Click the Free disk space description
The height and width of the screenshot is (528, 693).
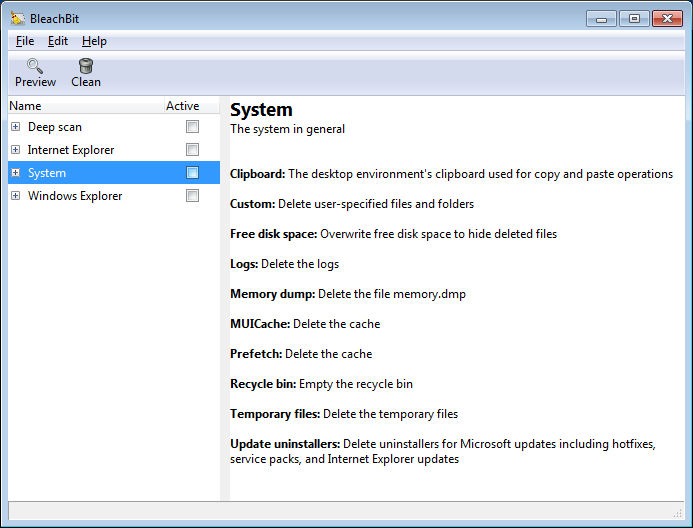pyautogui.click(x=393, y=234)
